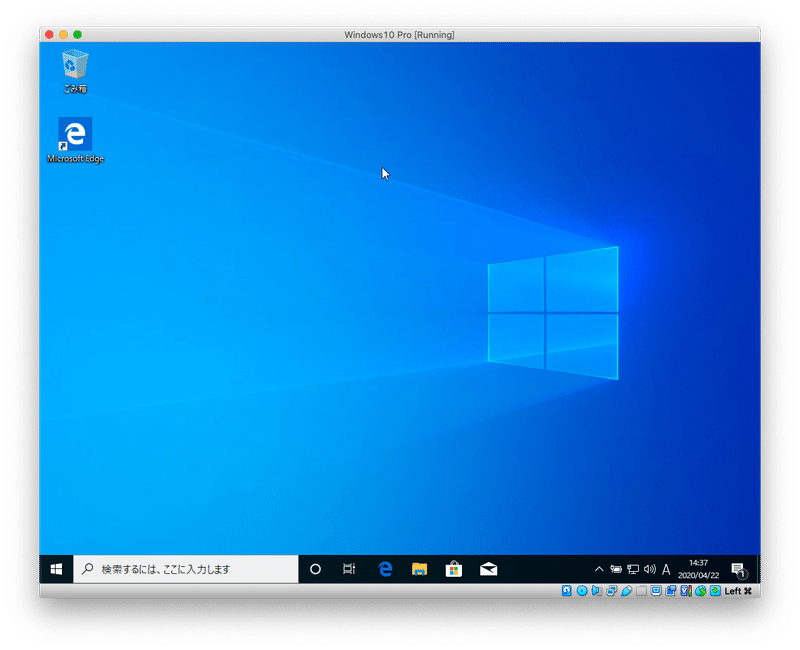Open the Mail app in taskbar
This screenshot has height=650, width=800.
(488, 569)
